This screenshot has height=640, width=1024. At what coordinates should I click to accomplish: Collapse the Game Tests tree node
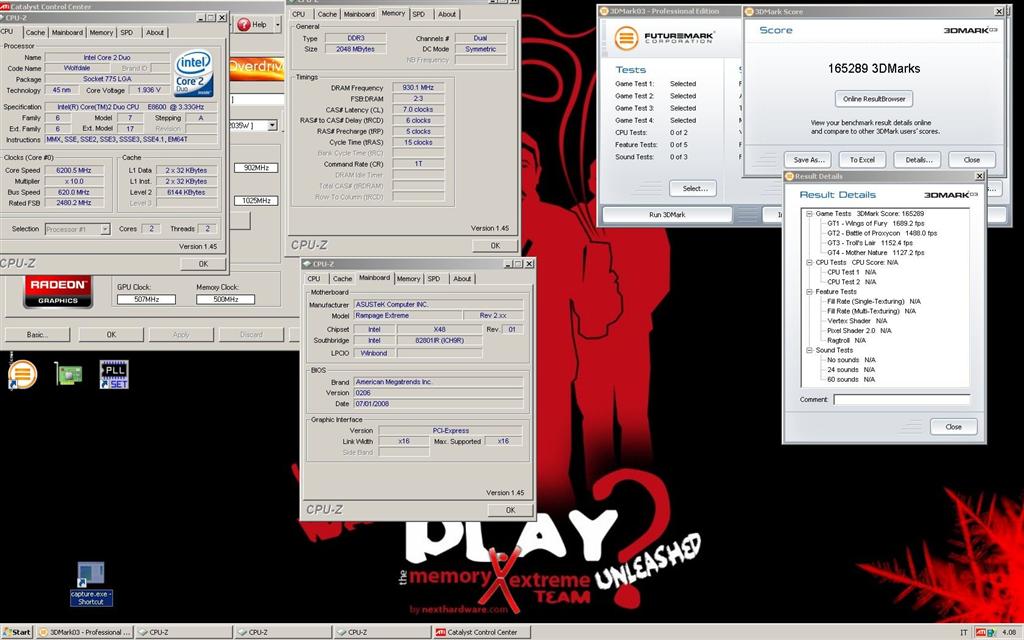tap(809, 214)
